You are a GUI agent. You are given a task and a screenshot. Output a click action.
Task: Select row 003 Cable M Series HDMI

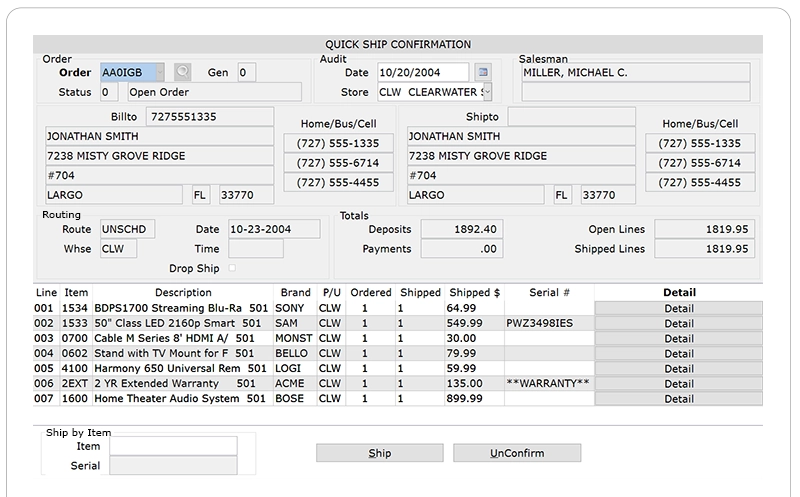point(300,339)
